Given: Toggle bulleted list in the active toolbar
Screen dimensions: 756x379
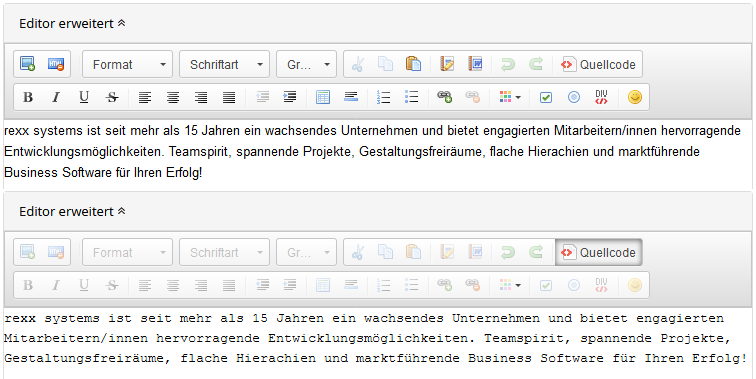Looking at the screenshot, I should [411, 97].
